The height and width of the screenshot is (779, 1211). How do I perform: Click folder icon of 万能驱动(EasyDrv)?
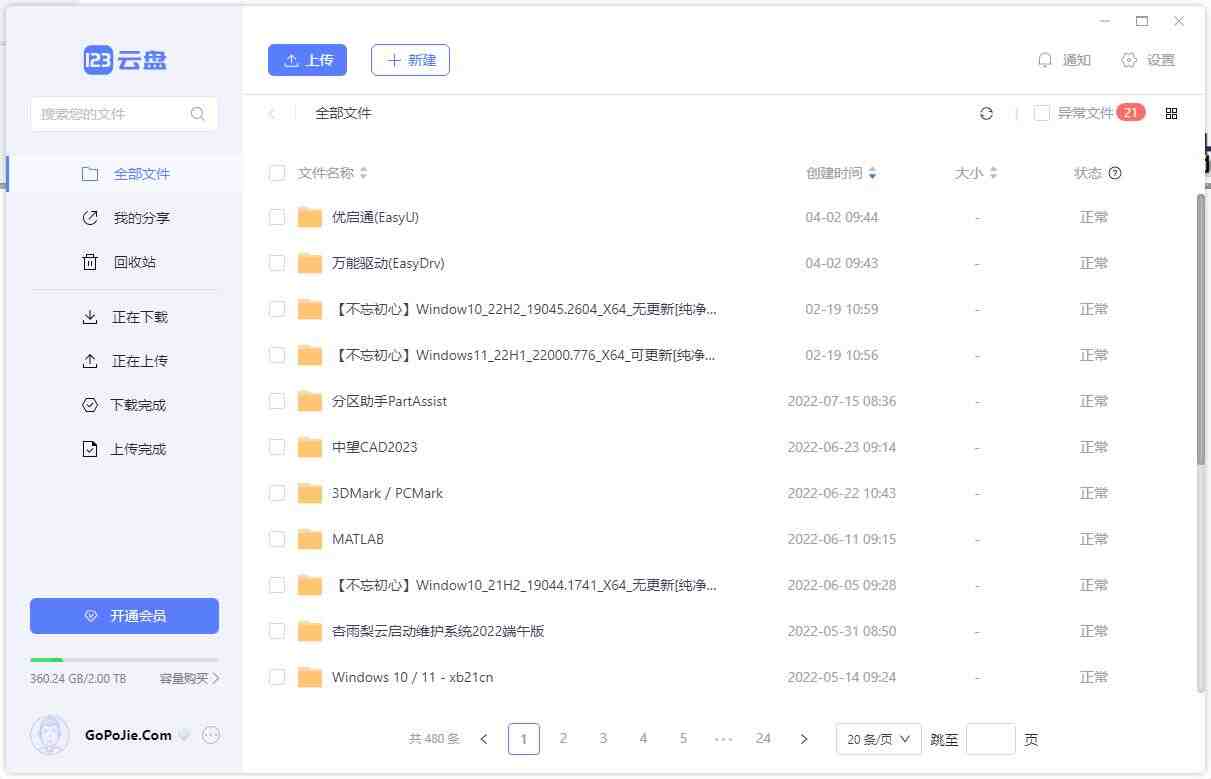pos(310,263)
